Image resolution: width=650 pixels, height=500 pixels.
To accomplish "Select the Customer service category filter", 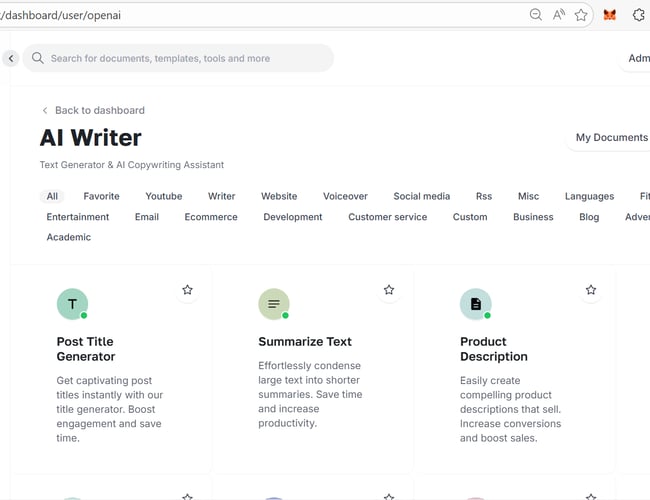I will (x=388, y=217).
